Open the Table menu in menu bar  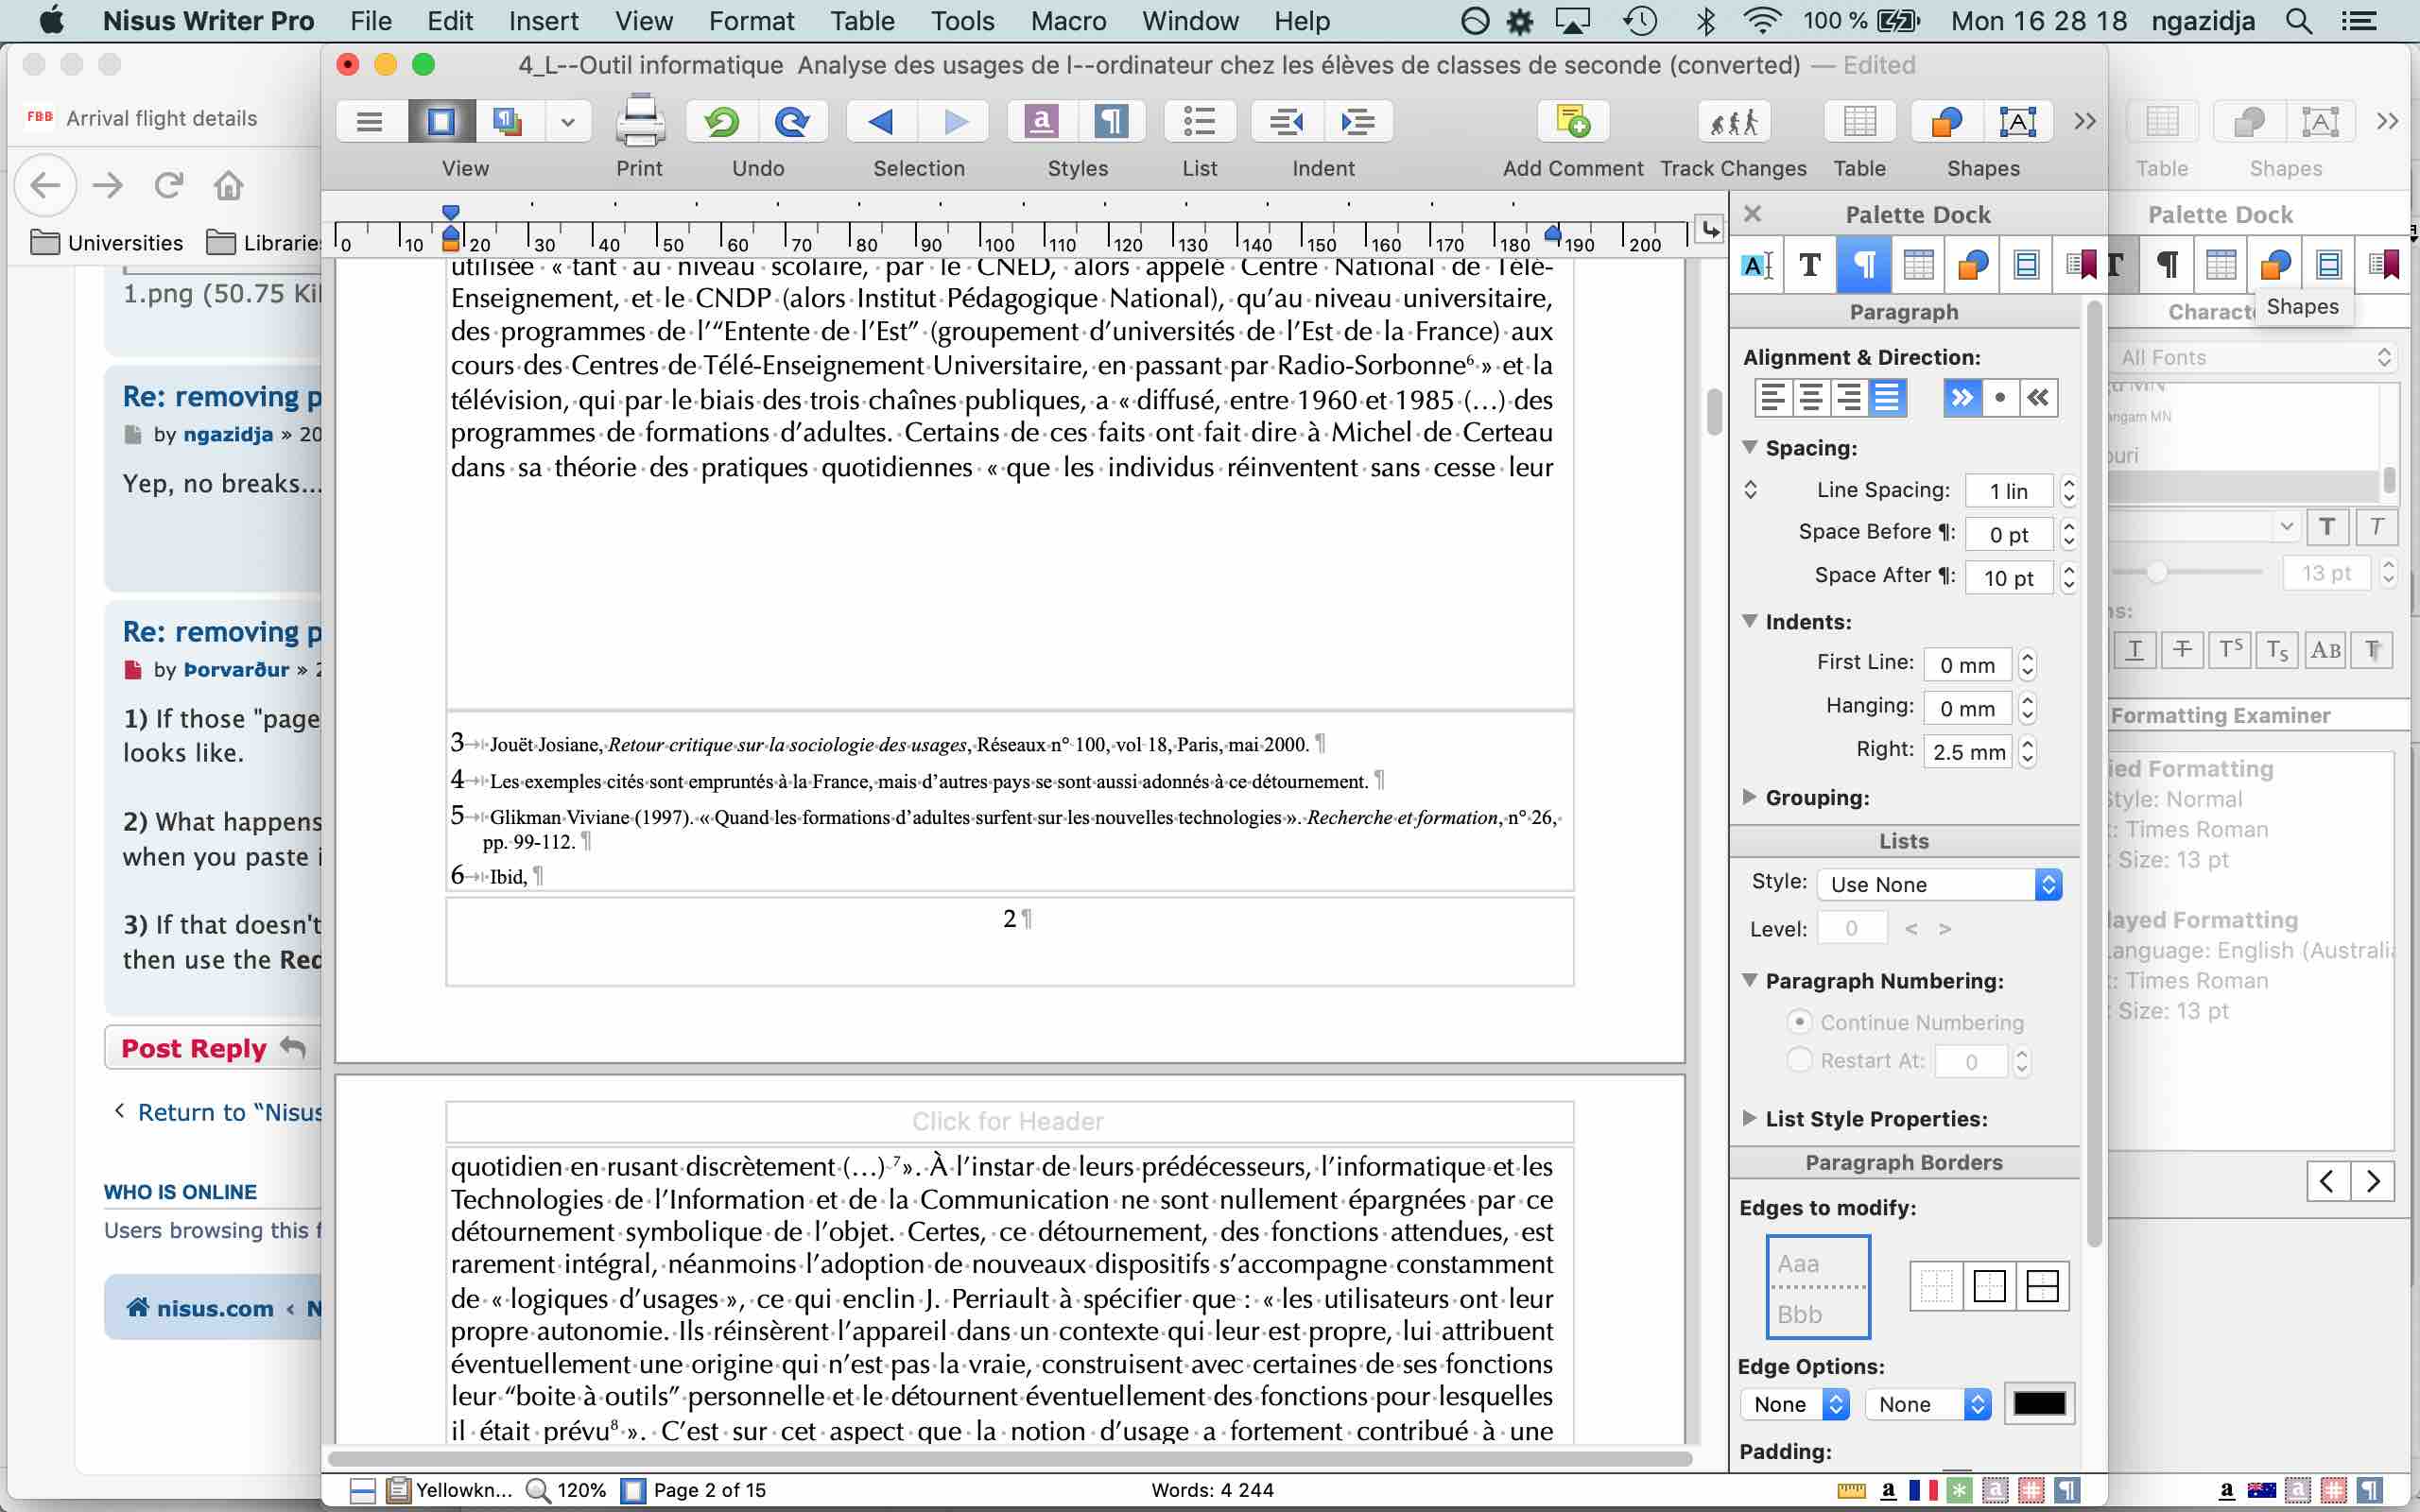pos(862,21)
